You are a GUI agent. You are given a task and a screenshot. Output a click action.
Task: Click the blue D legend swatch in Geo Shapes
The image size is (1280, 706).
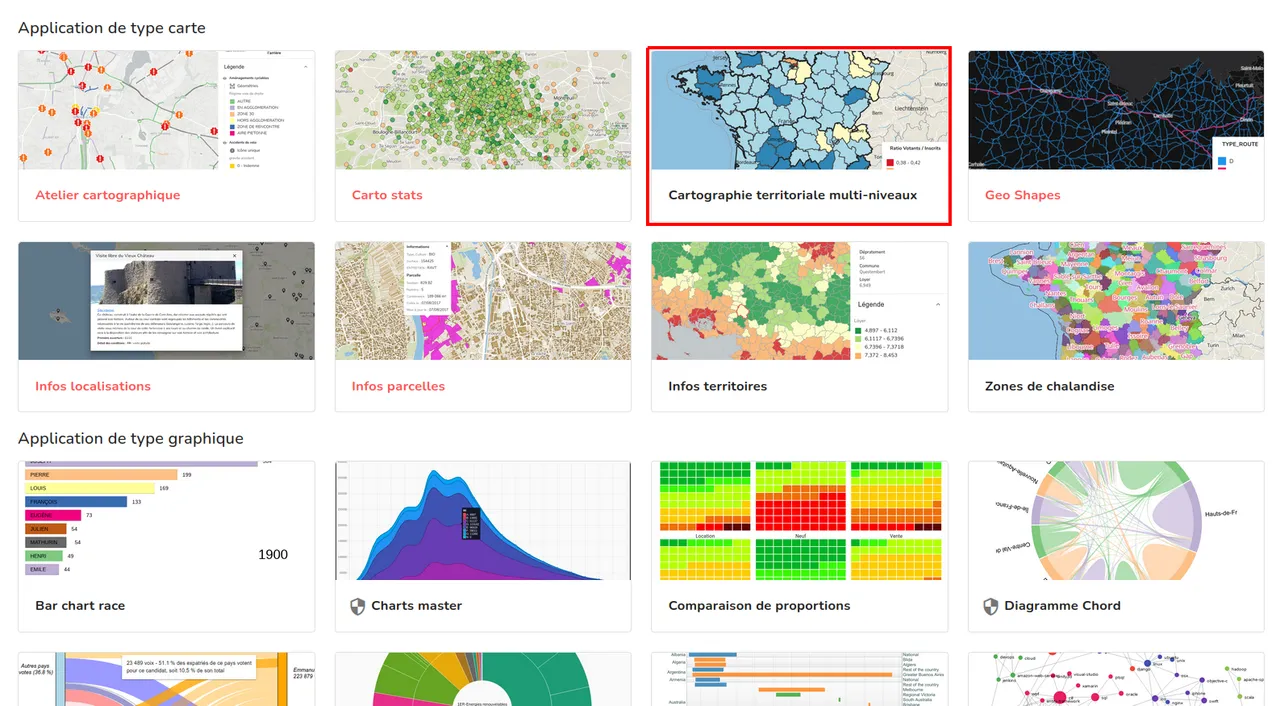[1220, 160]
